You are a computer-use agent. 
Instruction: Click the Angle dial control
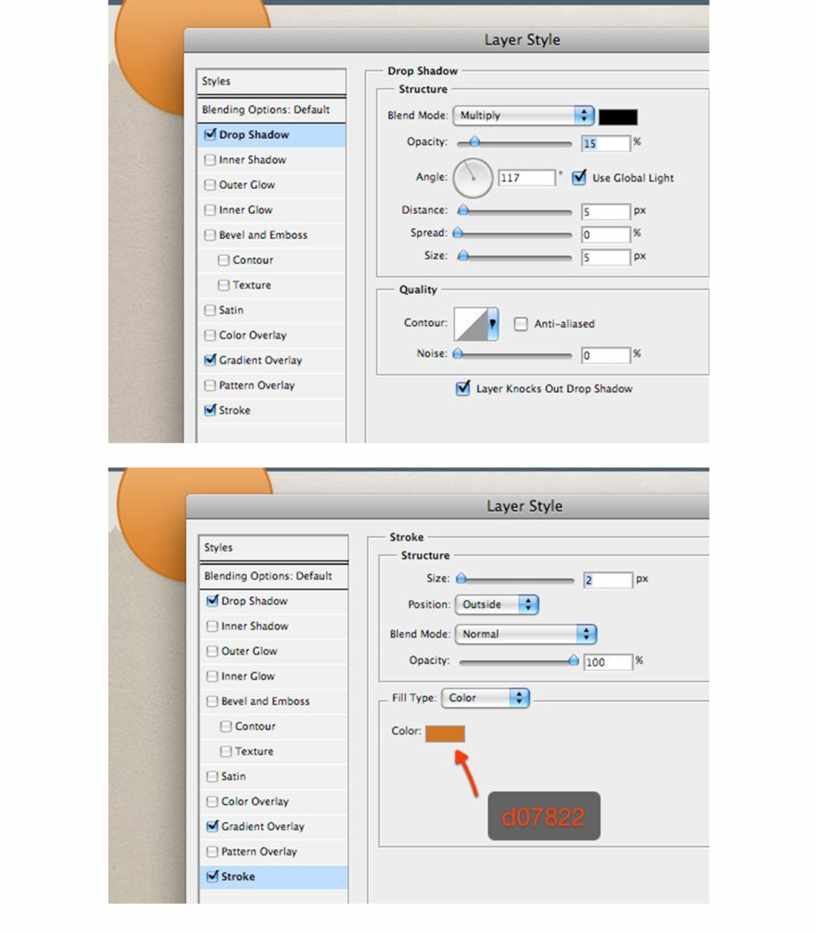[473, 177]
